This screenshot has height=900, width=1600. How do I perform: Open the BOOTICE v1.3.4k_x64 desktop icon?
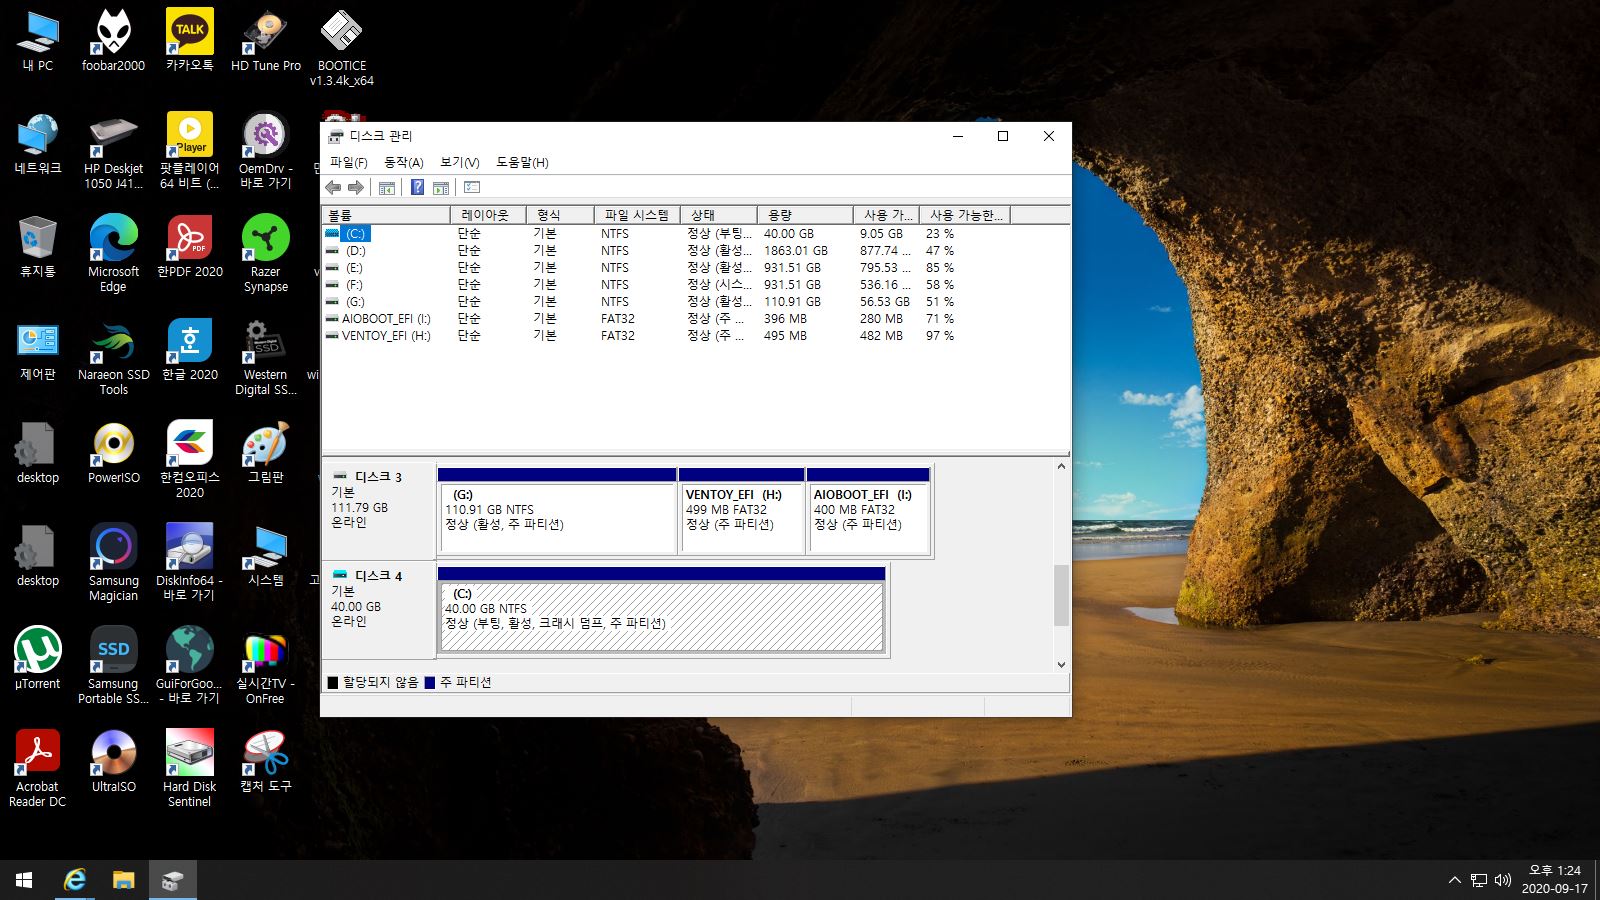[x=342, y=48]
